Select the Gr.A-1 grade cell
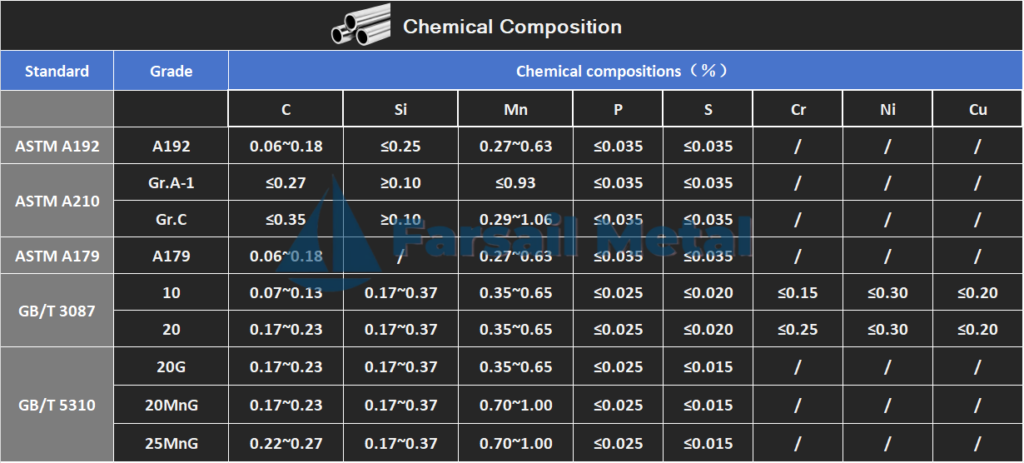Image resolution: width=1024 pixels, height=463 pixels. pos(171,182)
